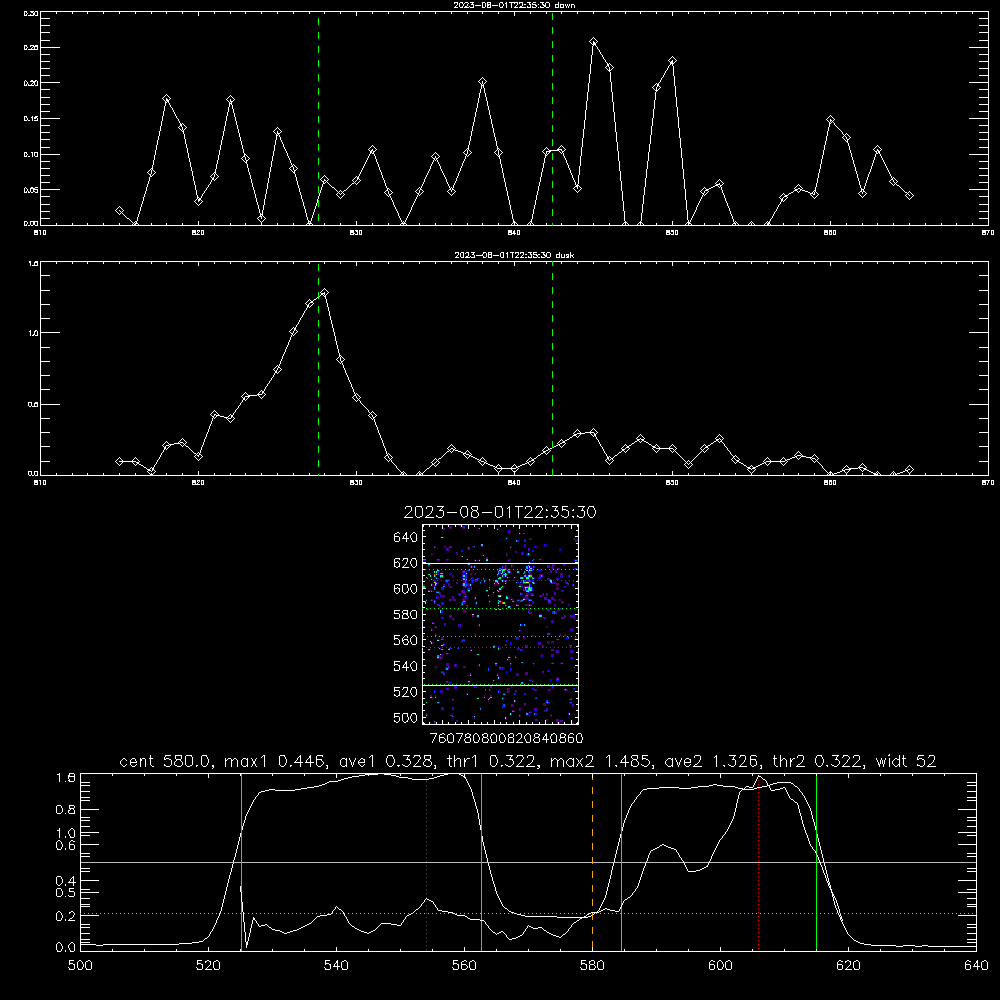This screenshot has width=1000, height=1000.
Task: Click the last dusk data point at 865
Action: point(909,470)
